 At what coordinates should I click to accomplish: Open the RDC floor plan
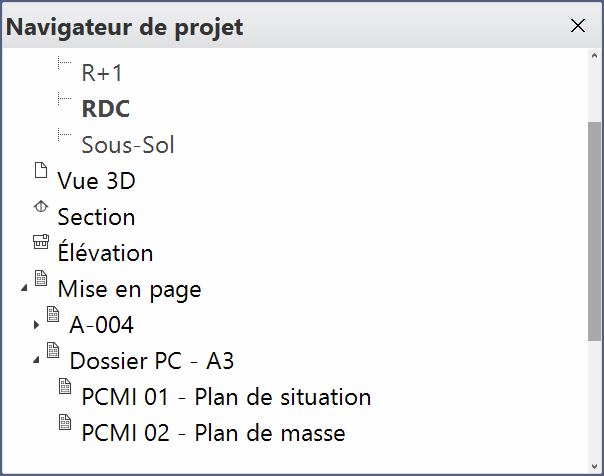(x=106, y=109)
